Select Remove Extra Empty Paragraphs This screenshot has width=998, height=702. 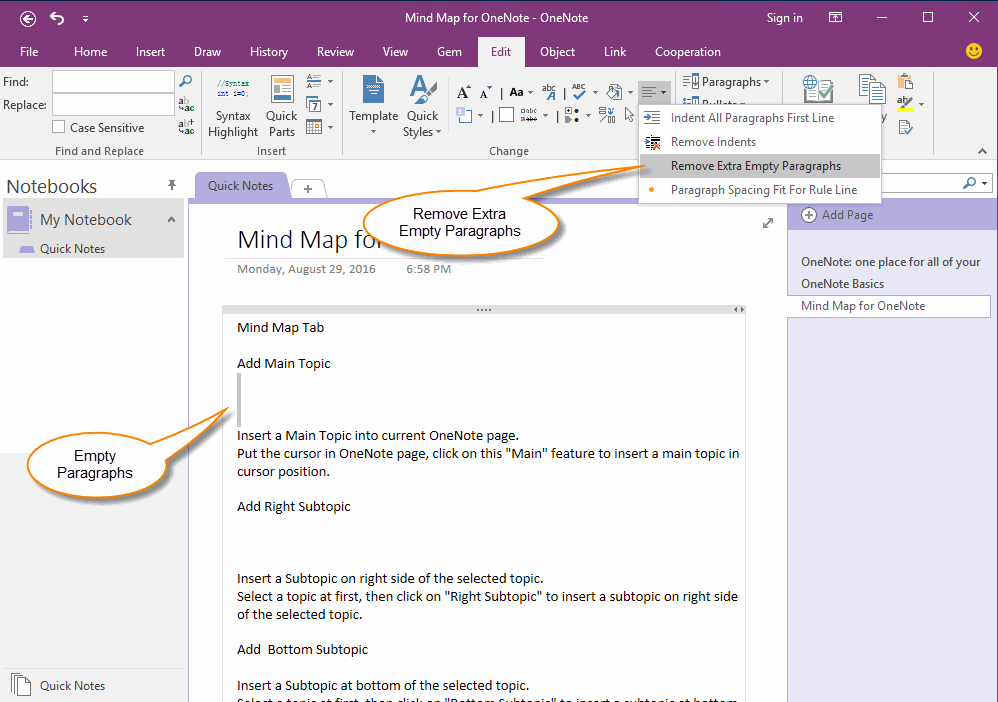[x=760, y=165]
